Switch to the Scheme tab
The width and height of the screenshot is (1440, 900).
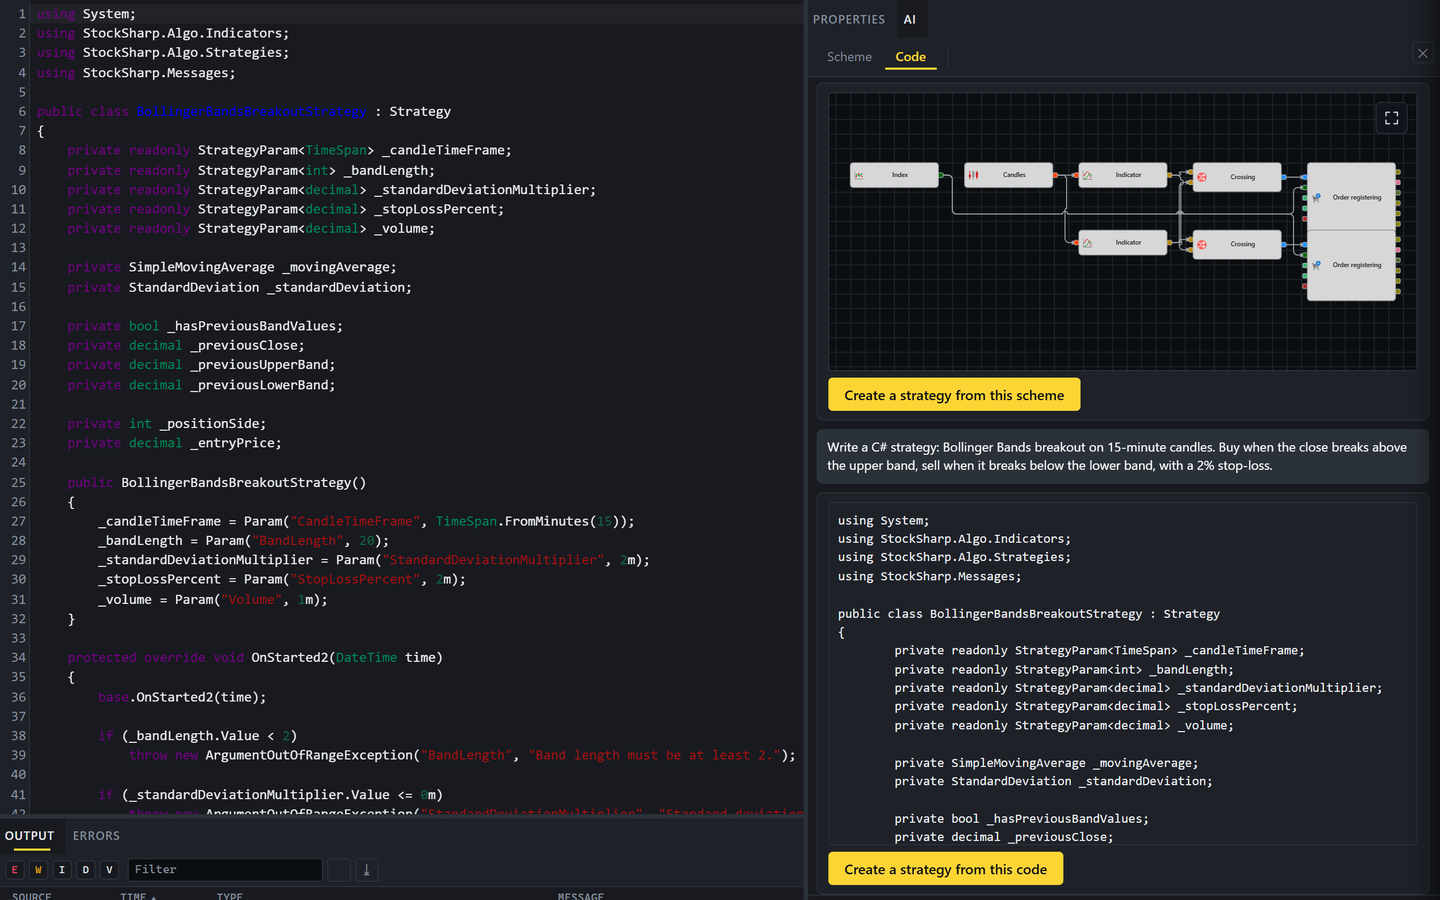tap(849, 57)
